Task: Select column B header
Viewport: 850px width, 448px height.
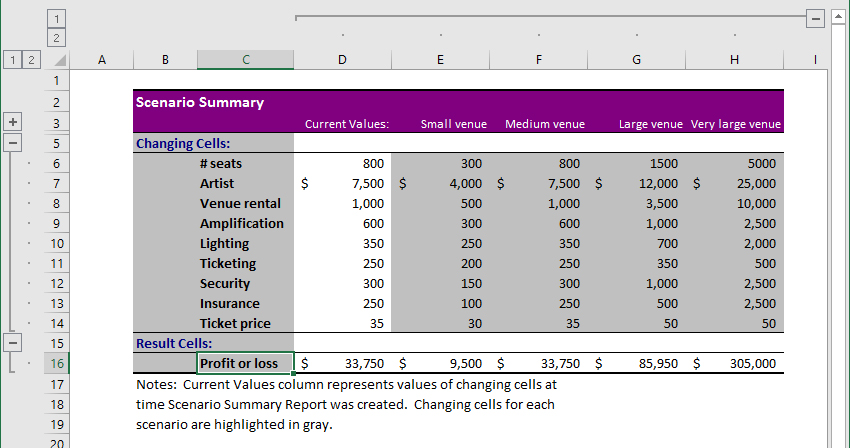Action: click(x=165, y=60)
